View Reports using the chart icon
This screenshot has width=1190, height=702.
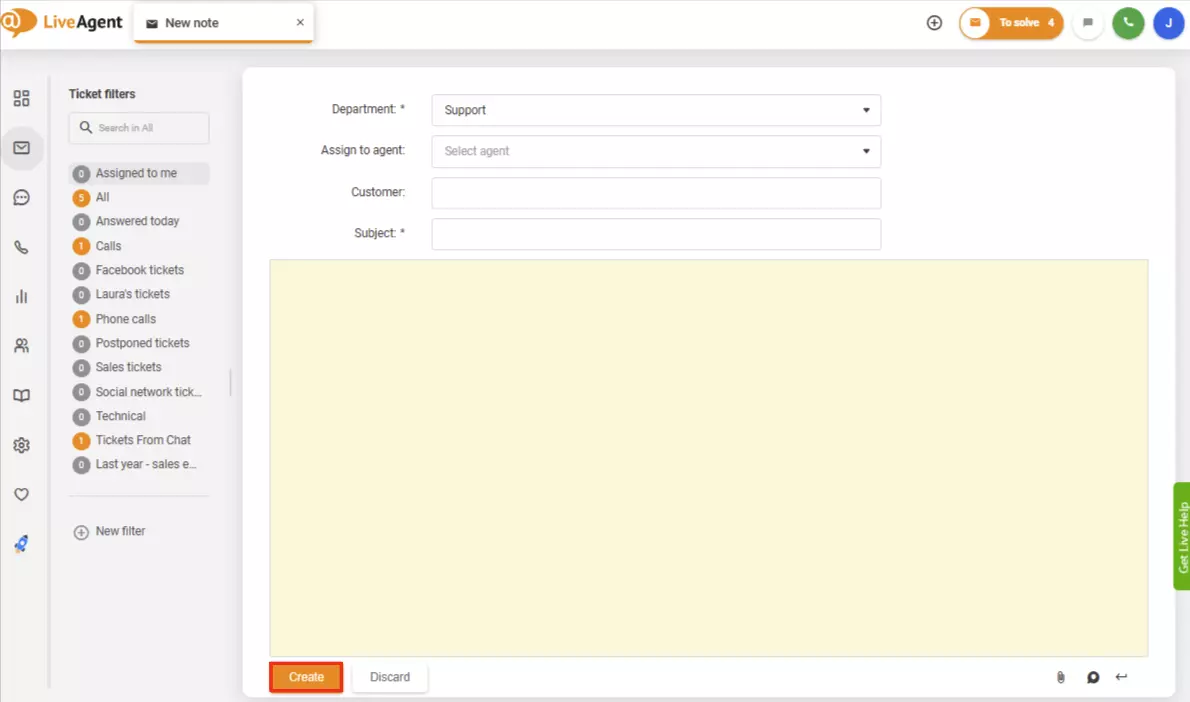(22, 296)
